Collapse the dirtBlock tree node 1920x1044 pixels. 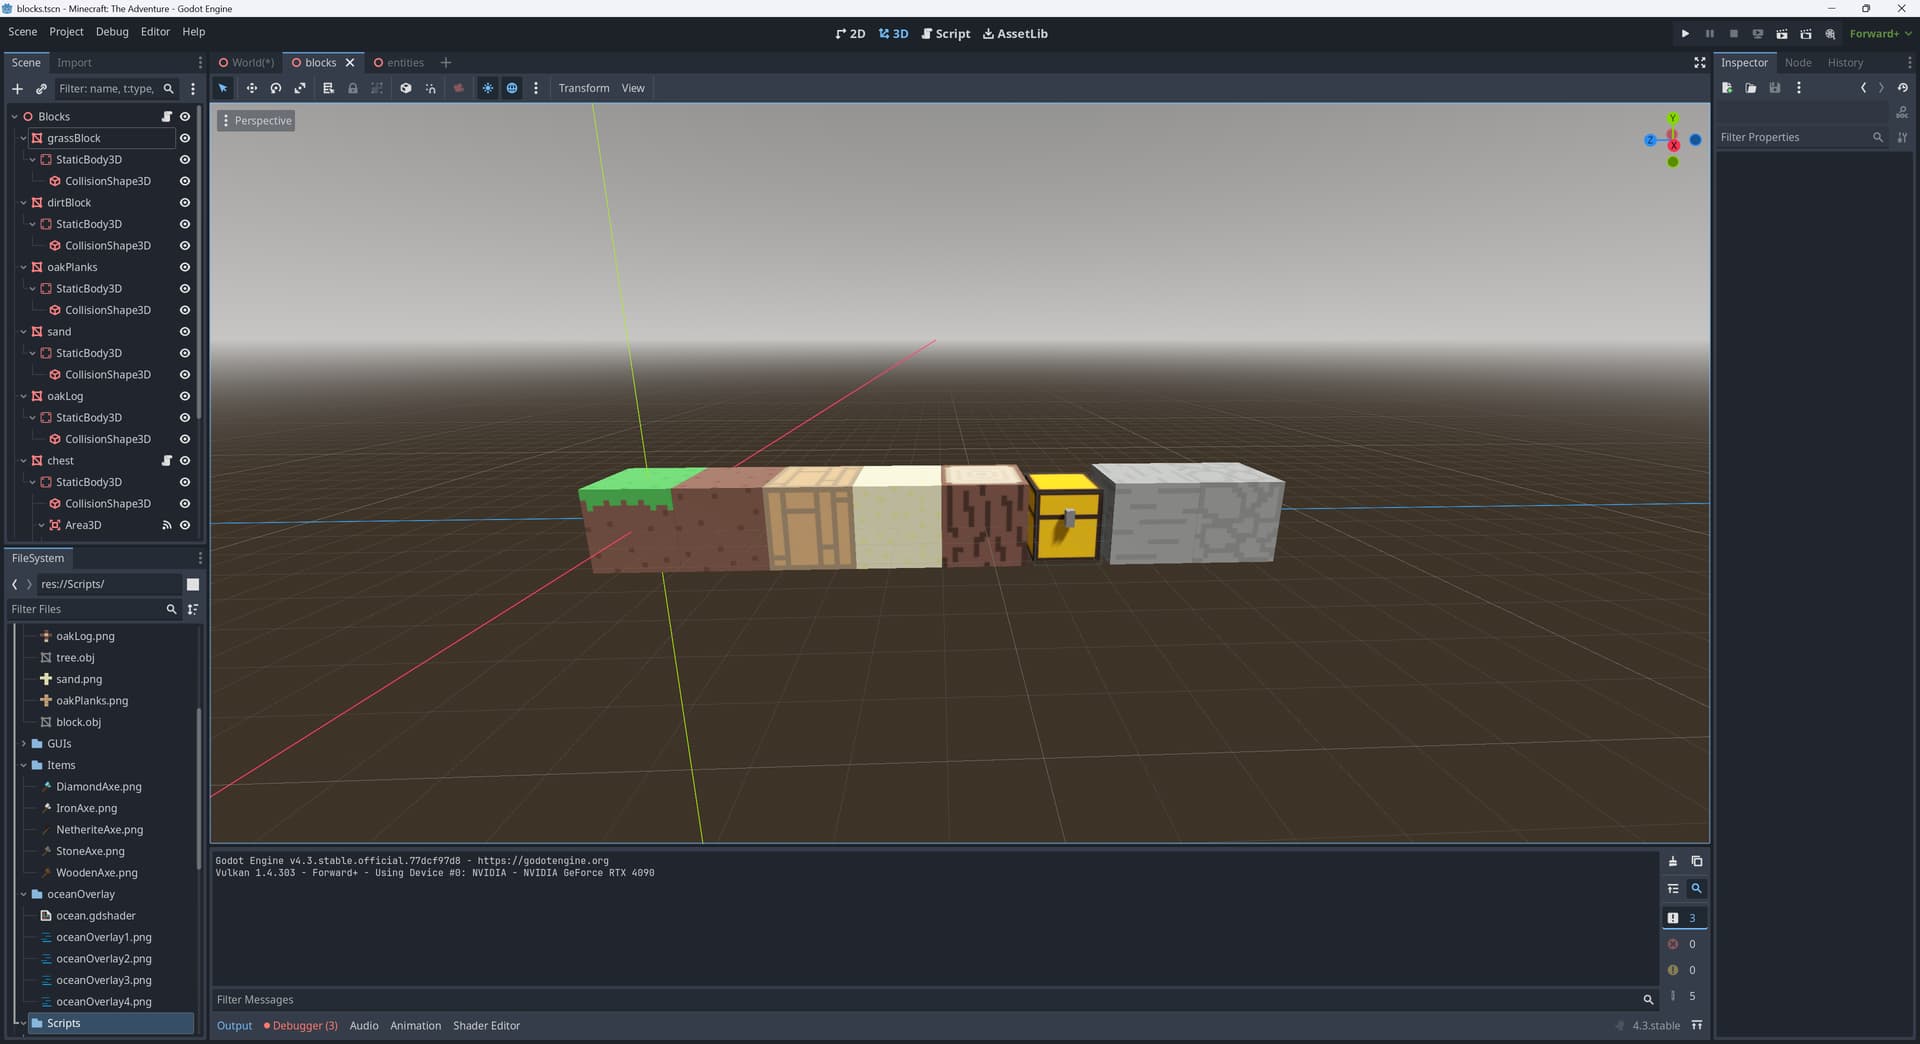[23, 202]
